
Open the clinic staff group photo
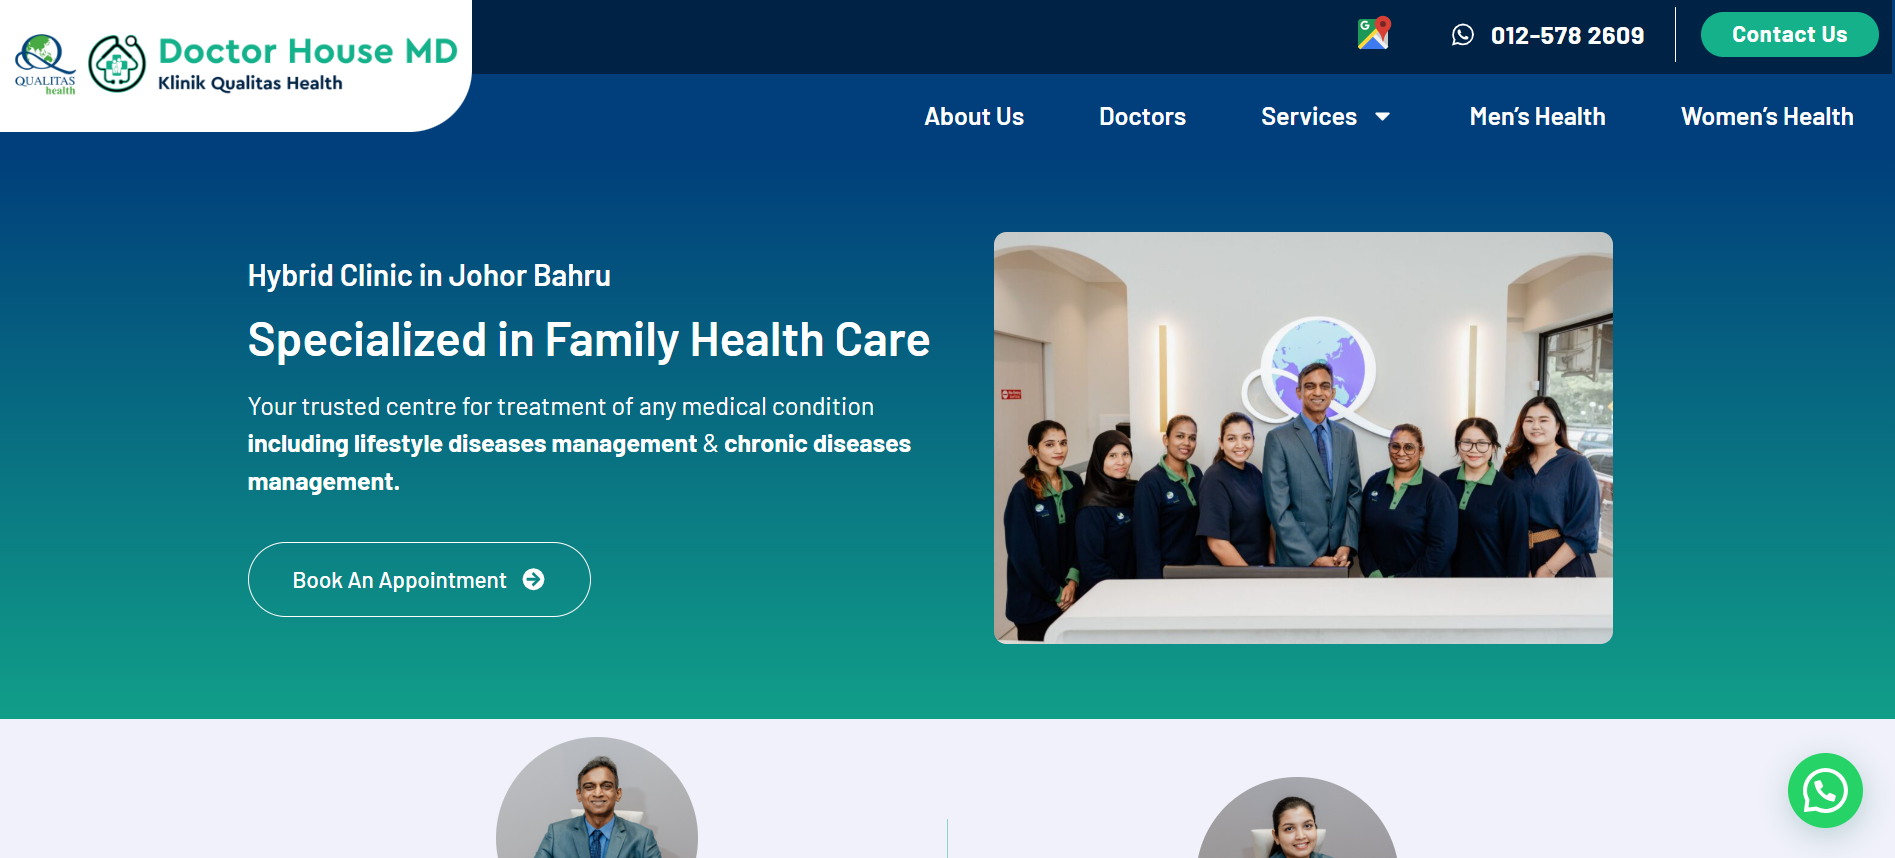(x=1303, y=438)
